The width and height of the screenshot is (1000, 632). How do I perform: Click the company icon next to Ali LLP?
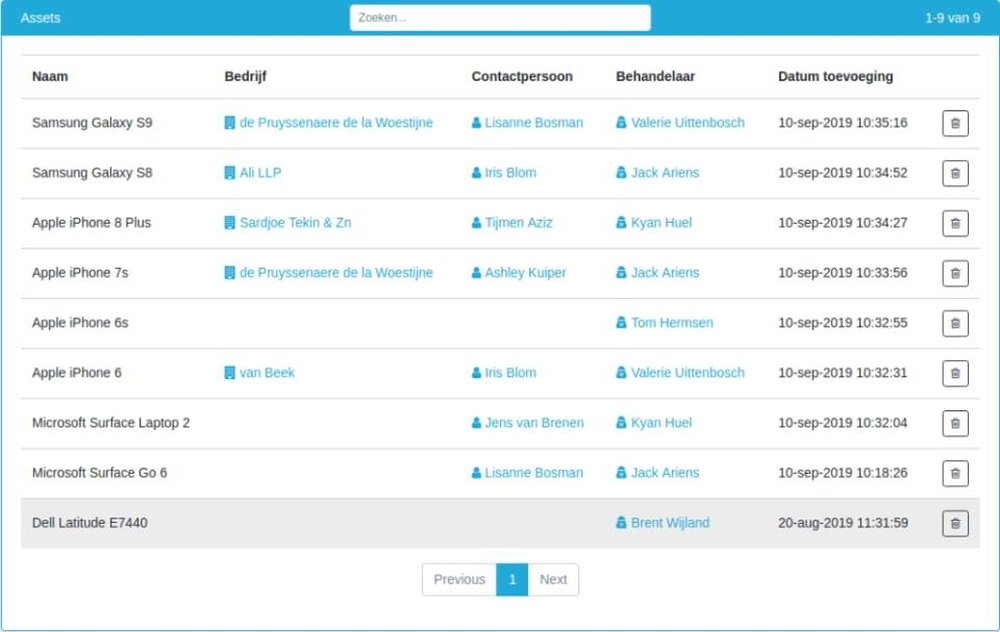228,173
